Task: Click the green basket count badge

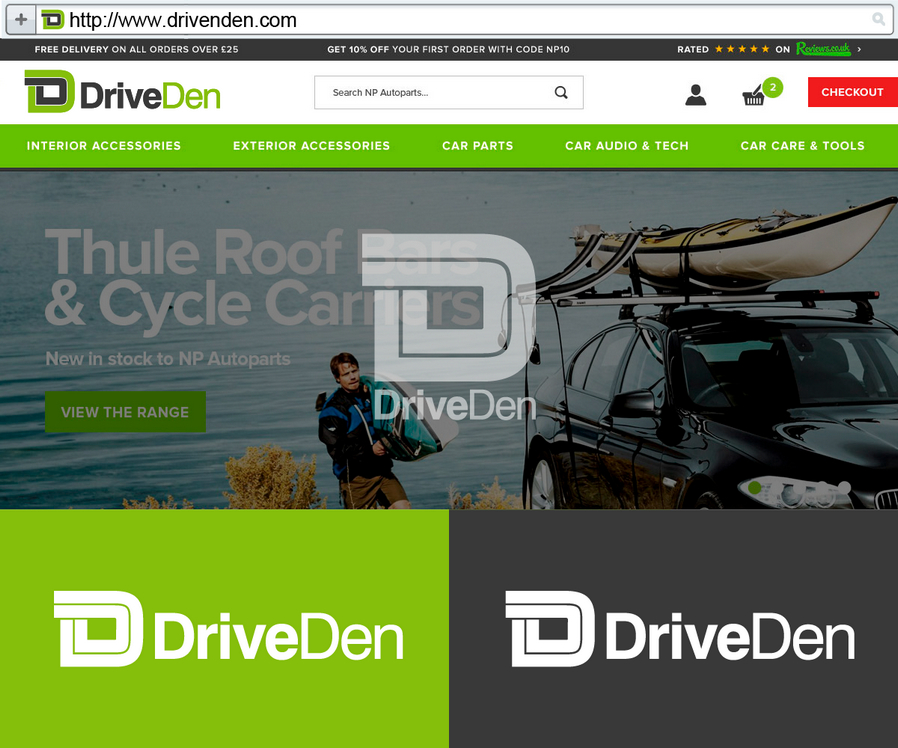Action: [x=773, y=88]
